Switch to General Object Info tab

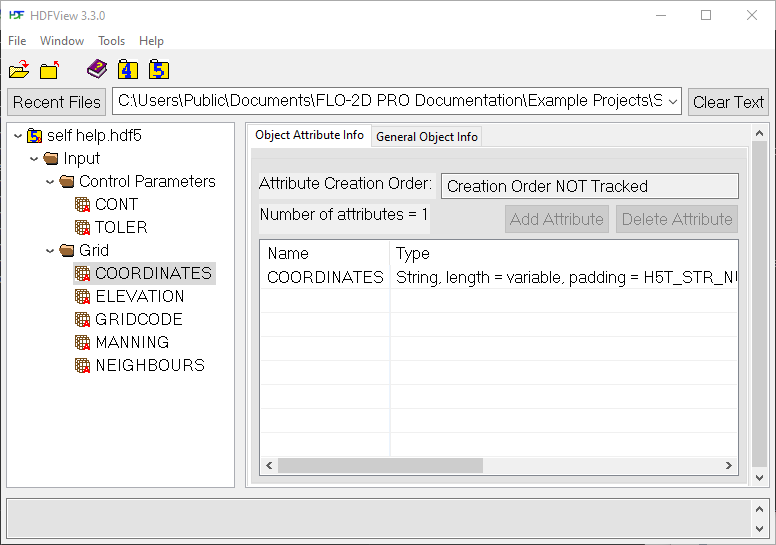pos(427,137)
